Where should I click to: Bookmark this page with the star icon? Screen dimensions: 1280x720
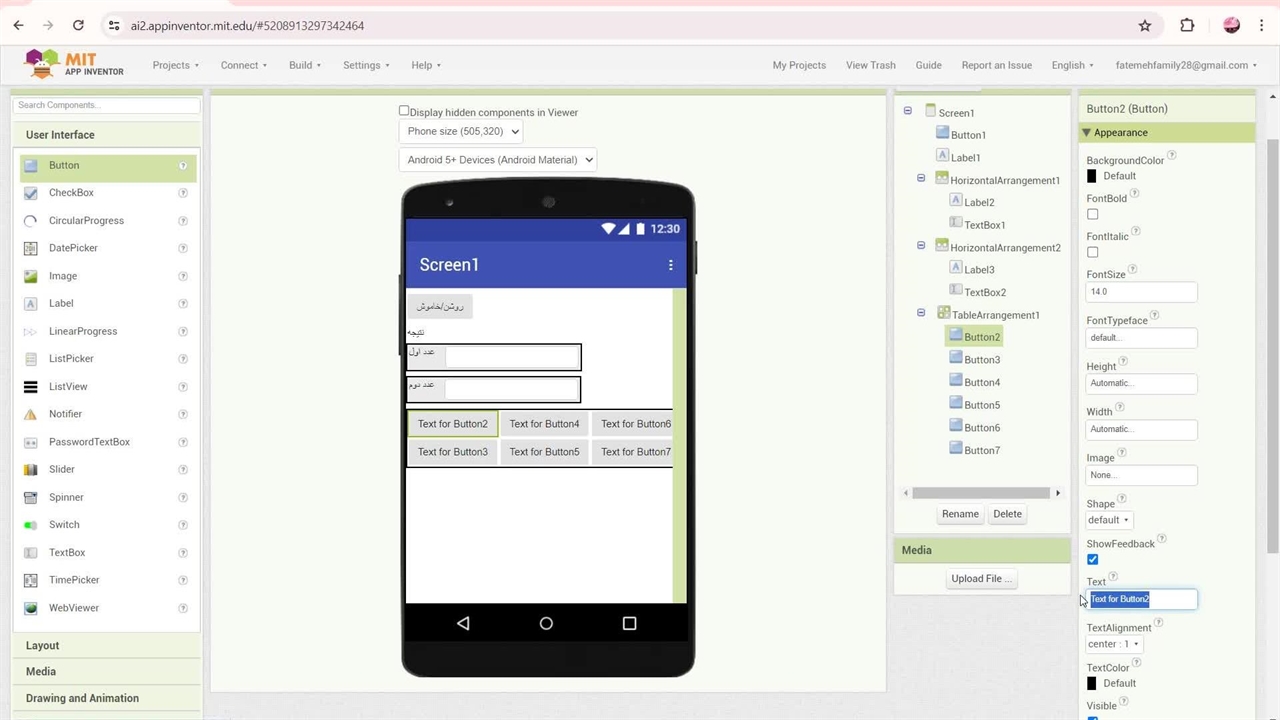[1145, 26]
